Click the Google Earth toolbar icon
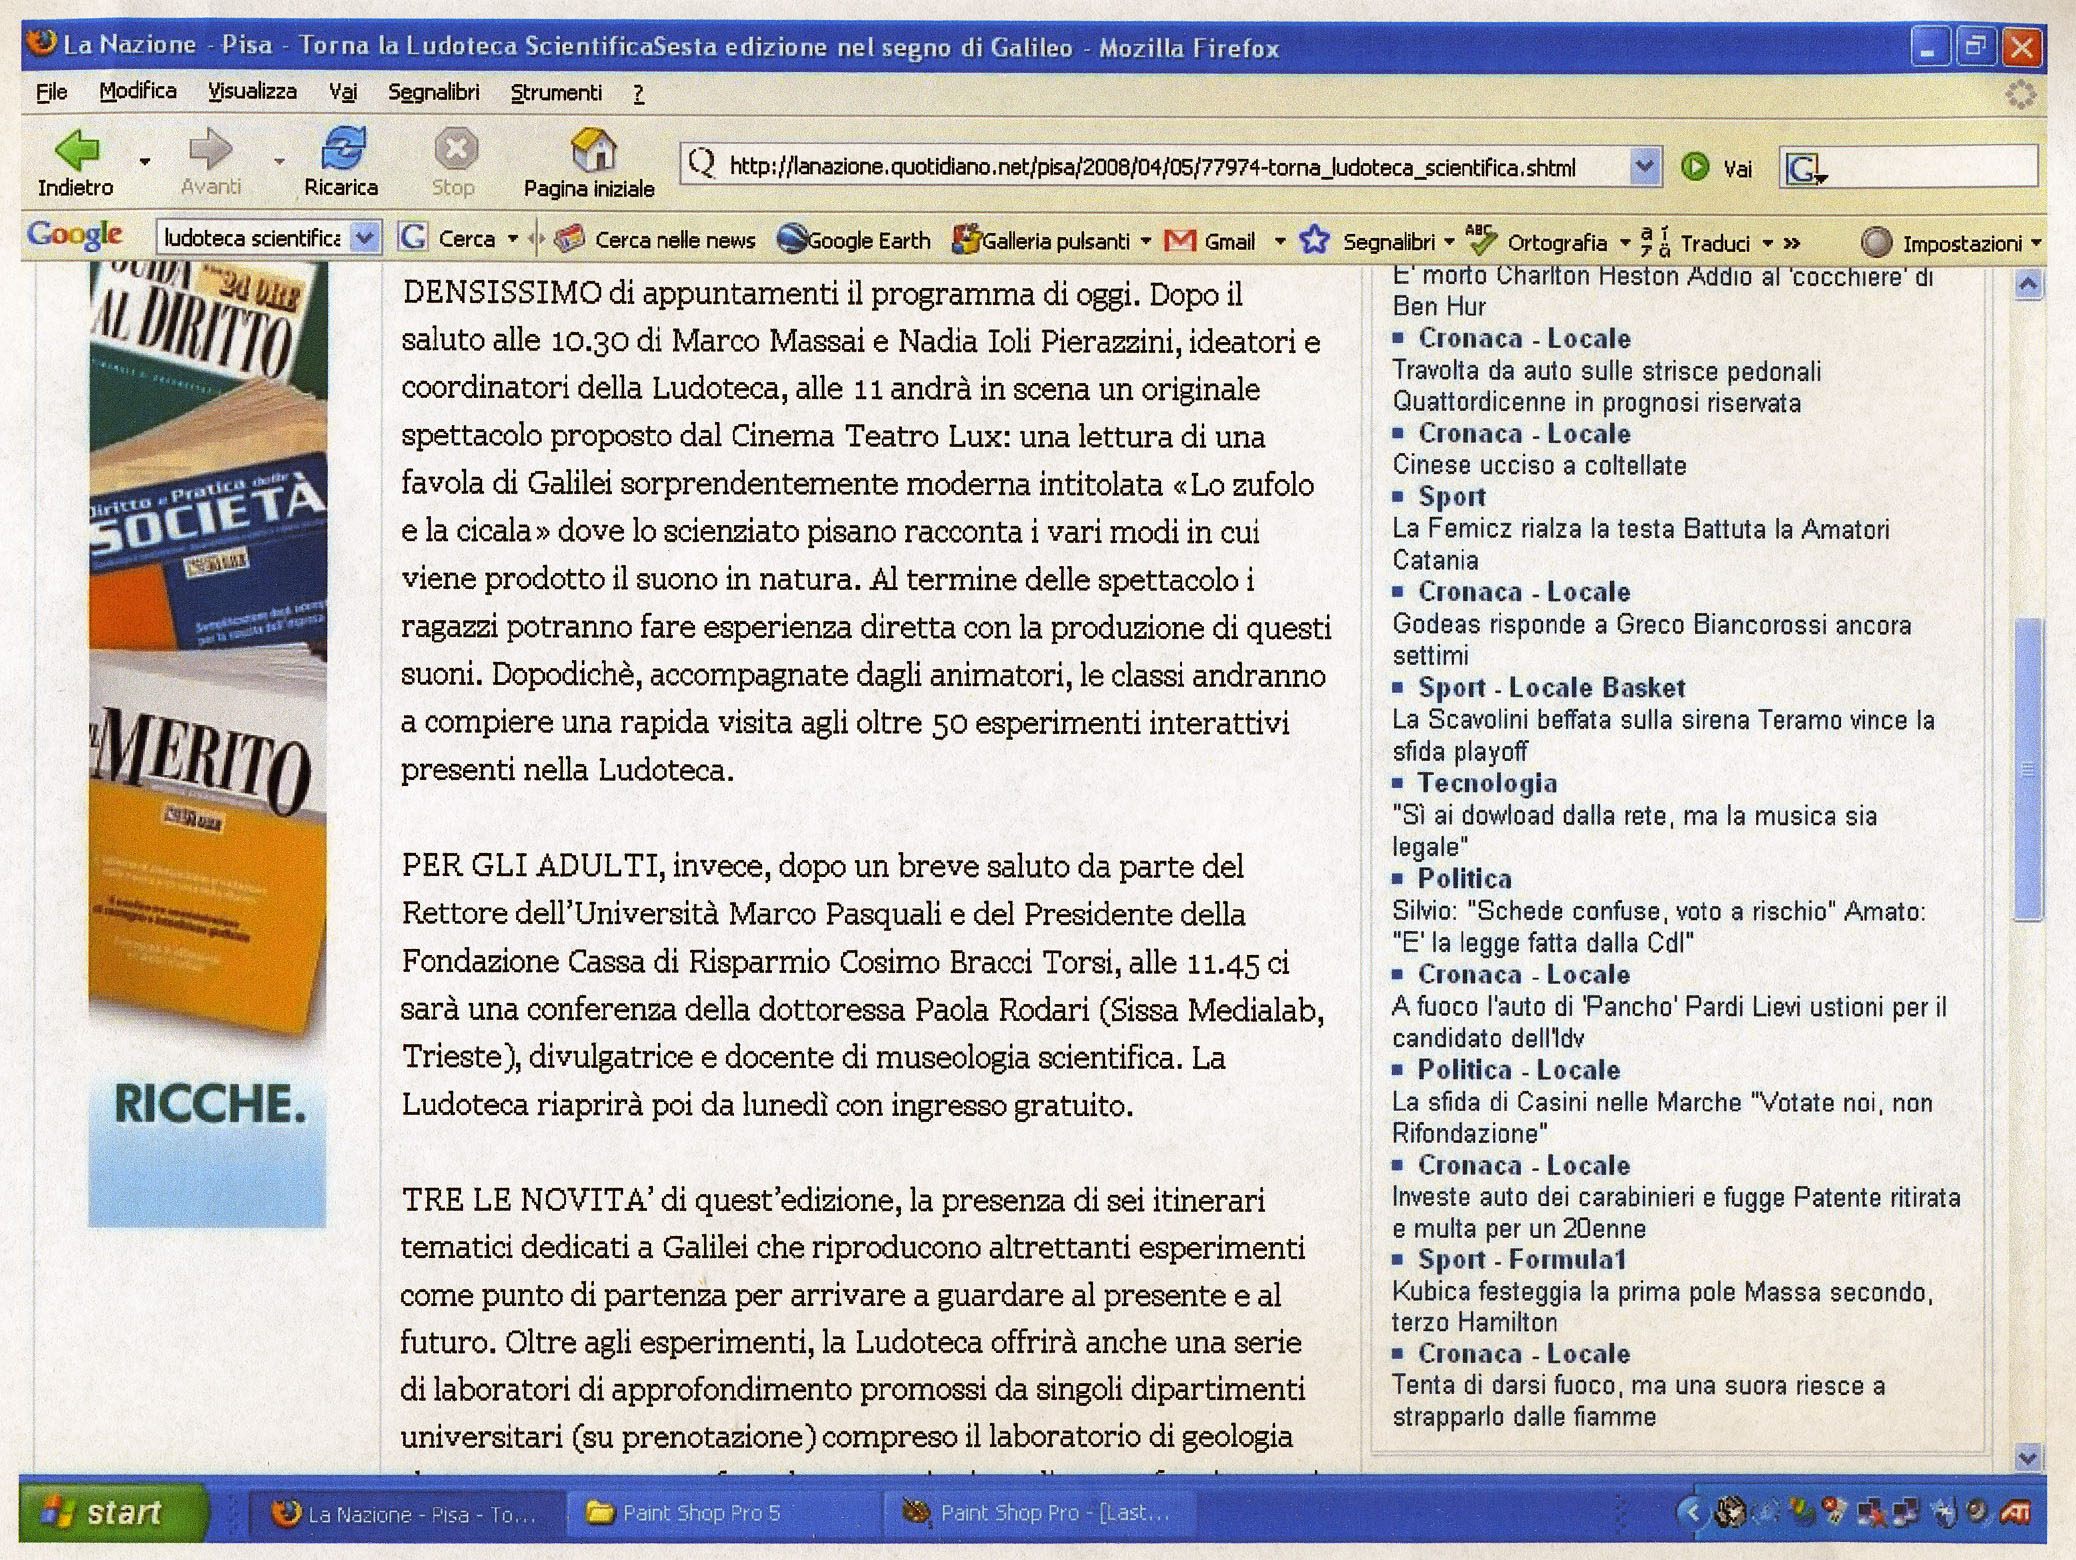2076x1560 pixels. click(x=792, y=240)
